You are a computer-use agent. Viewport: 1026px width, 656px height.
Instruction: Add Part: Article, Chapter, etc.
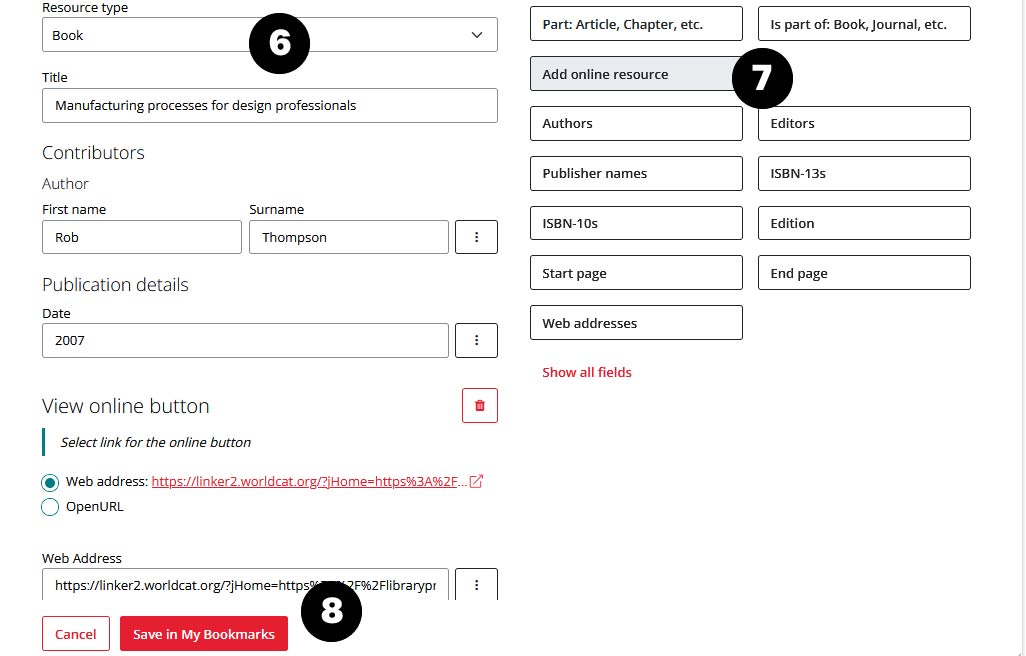tap(636, 24)
